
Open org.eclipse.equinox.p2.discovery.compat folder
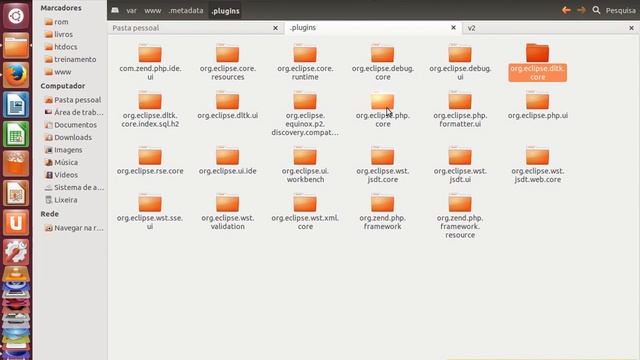(305, 113)
